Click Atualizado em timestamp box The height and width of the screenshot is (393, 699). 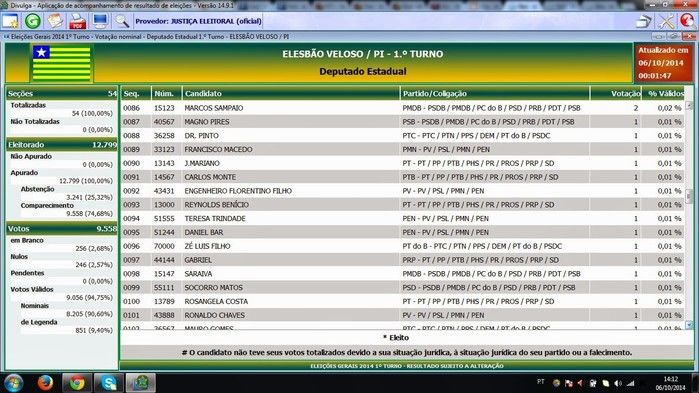[x=663, y=63]
